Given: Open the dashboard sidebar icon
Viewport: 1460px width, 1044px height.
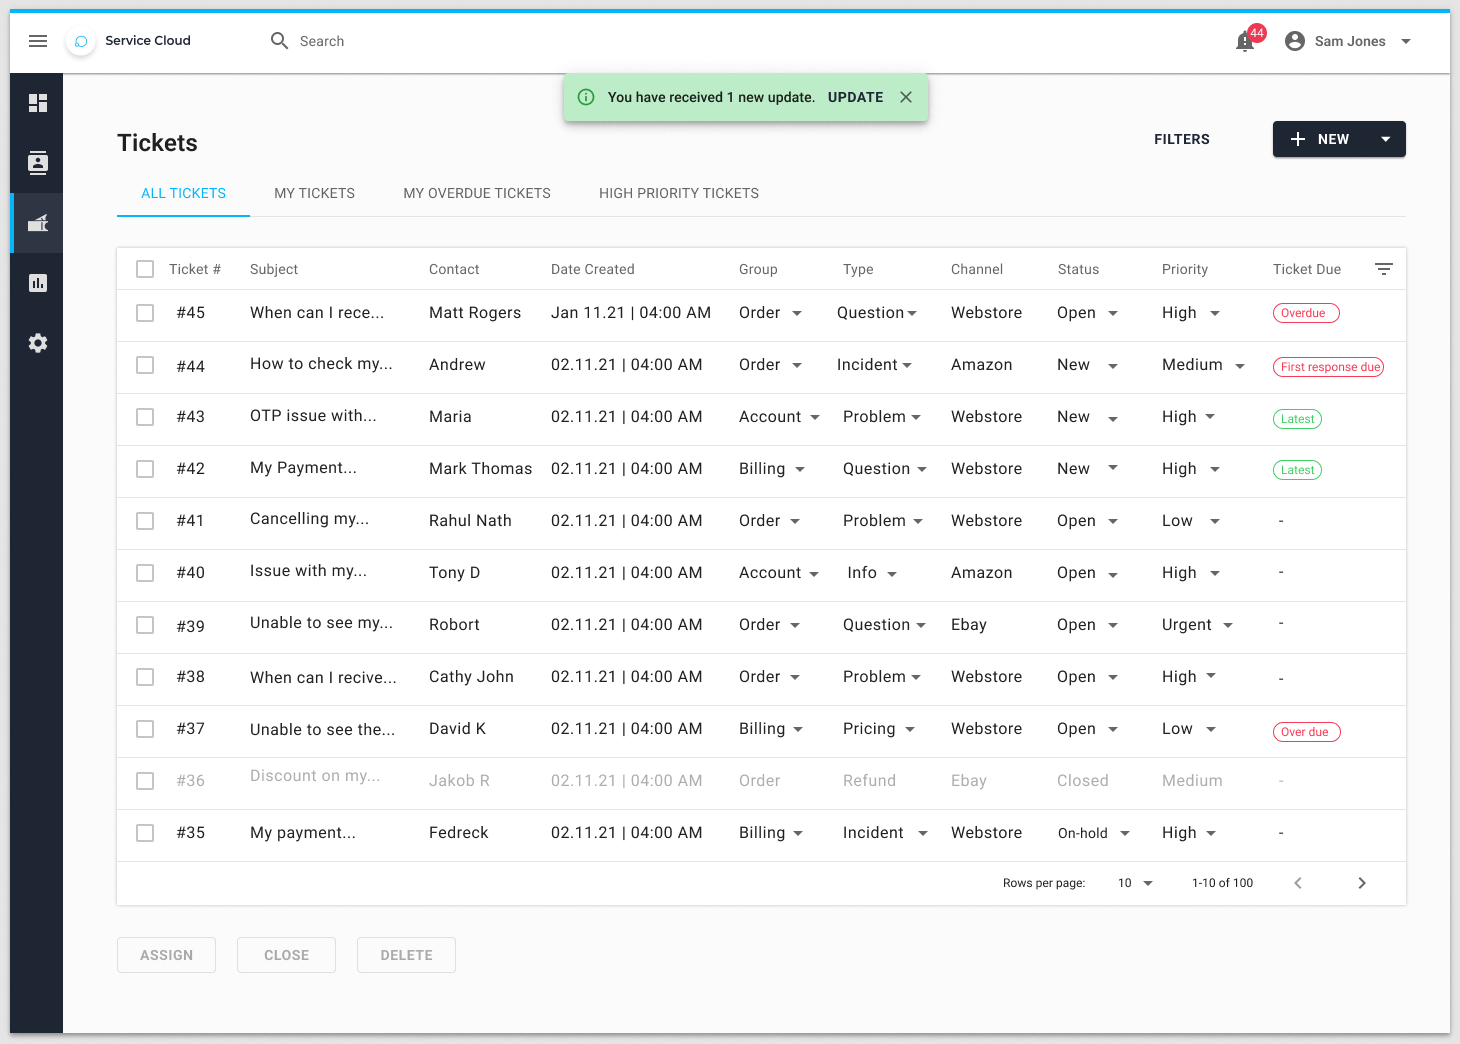Looking at the screenshot, I should (x=38, y=103).
